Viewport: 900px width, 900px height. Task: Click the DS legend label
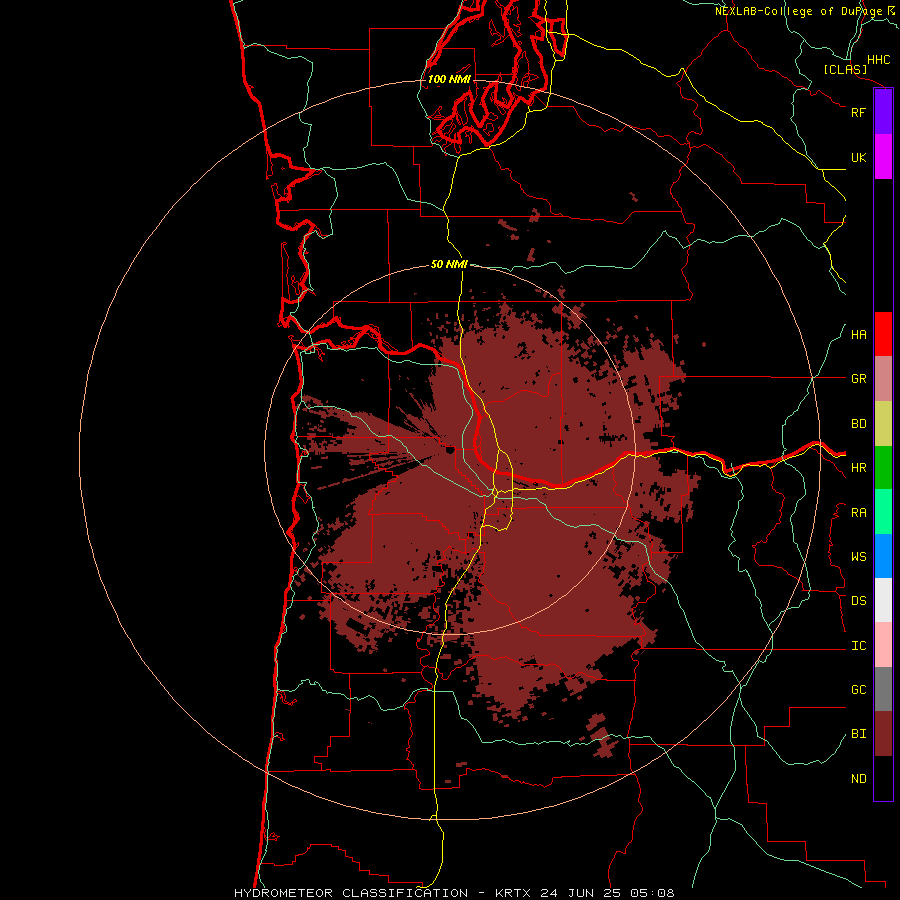coord(858,601)
